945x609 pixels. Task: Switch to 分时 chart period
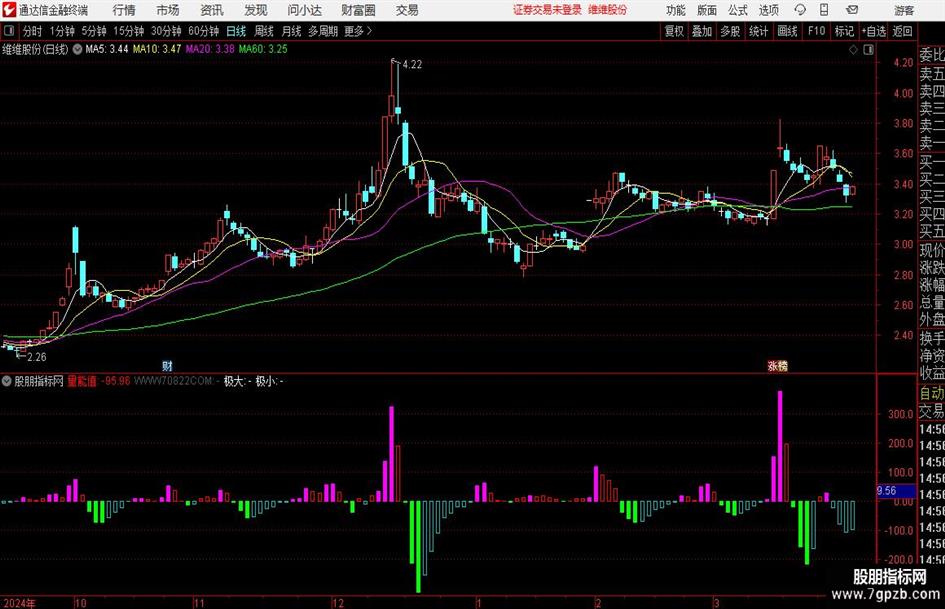(x=33, y=31)
